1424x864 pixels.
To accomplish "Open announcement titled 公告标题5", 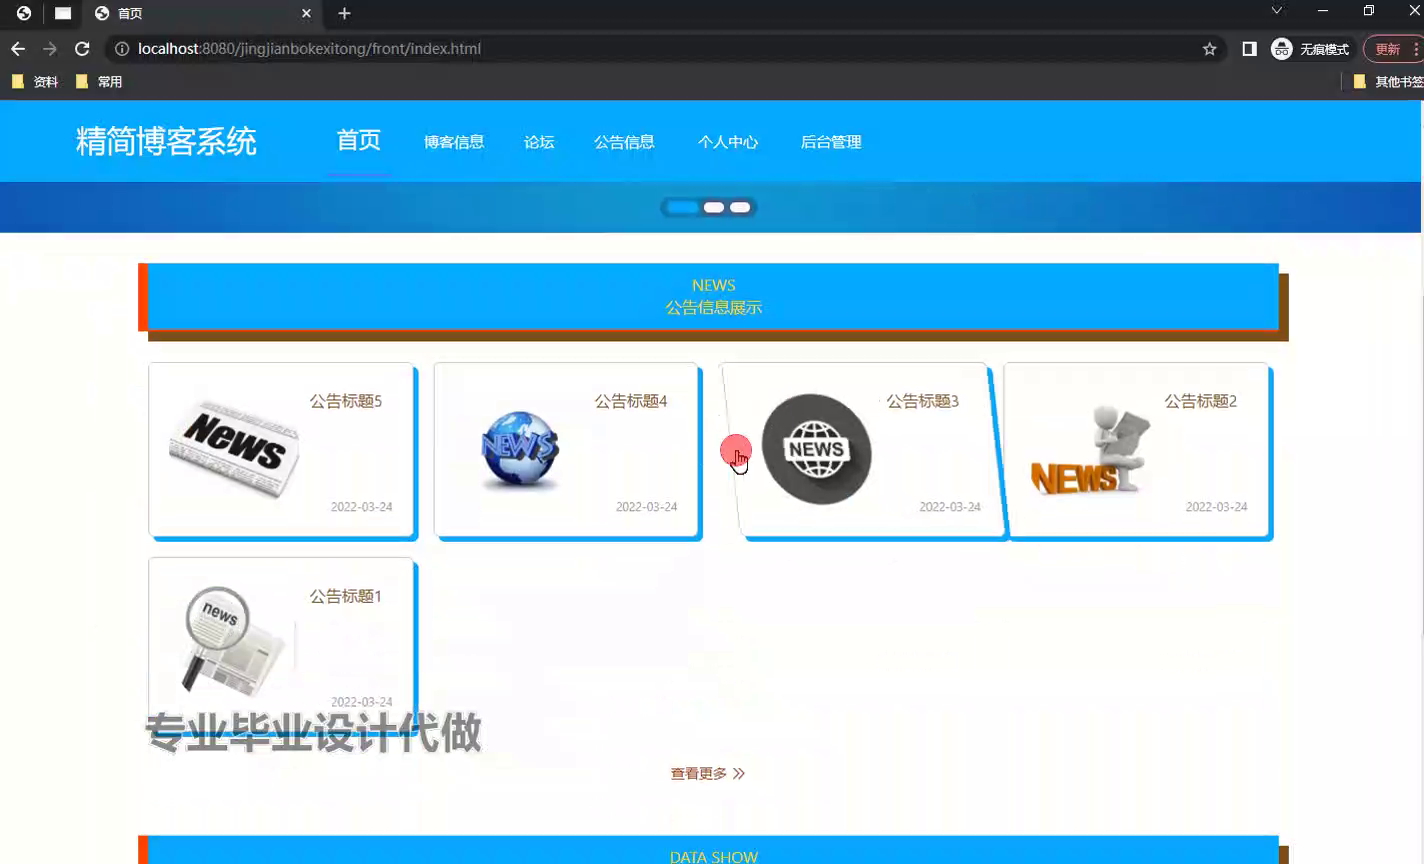I will 346,401.
